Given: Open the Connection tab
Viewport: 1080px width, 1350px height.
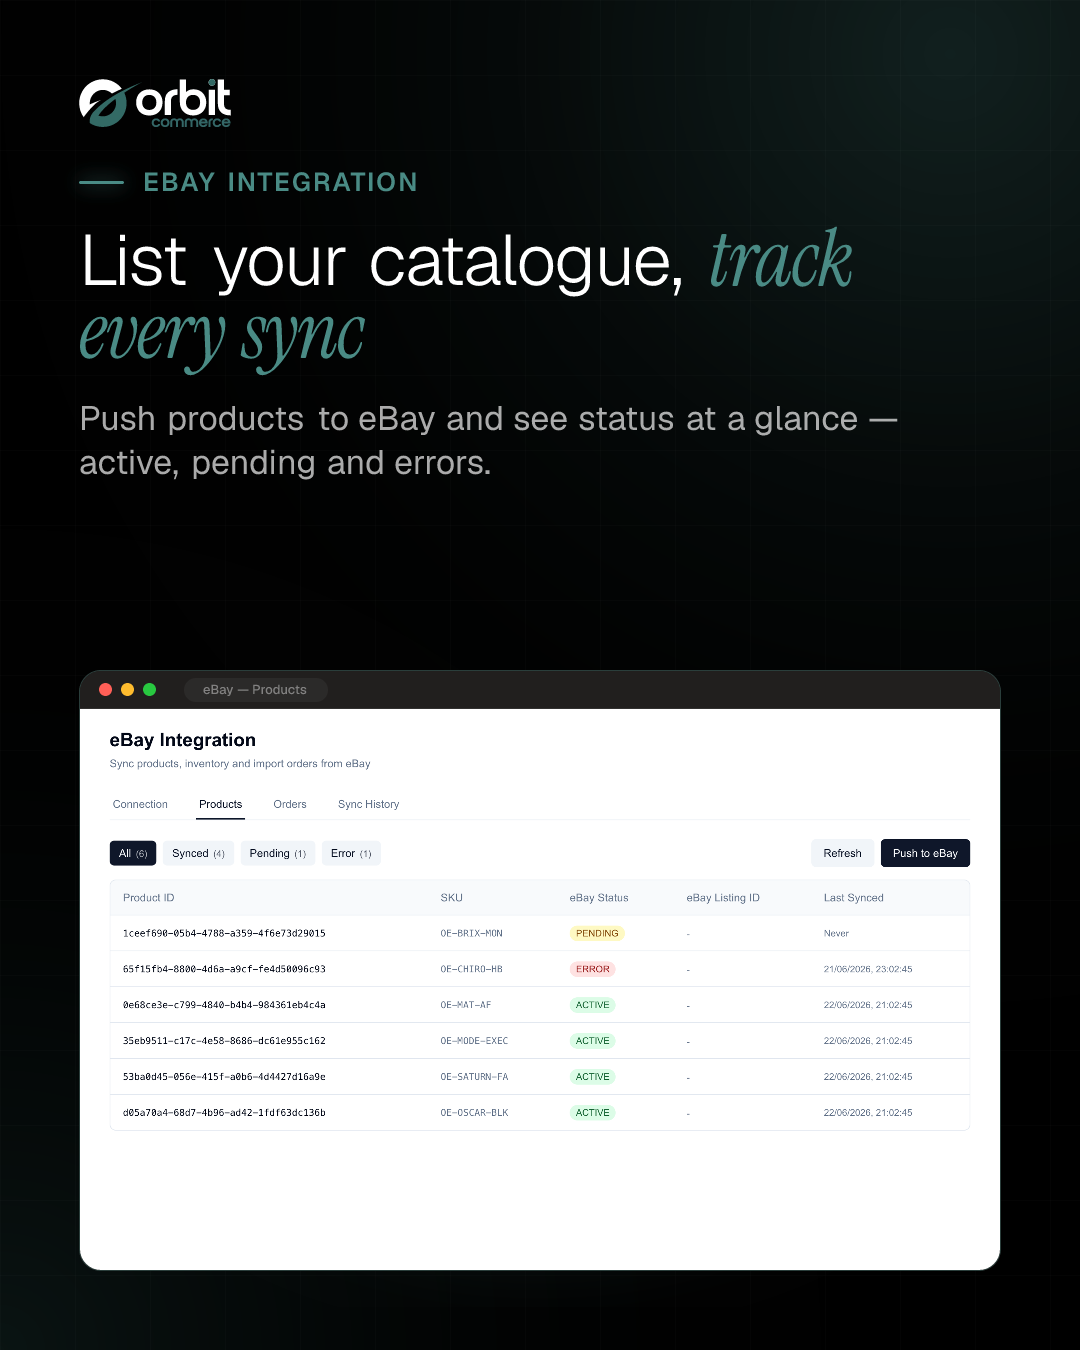Looking at the screenshot, I should [x=140, y=804].
